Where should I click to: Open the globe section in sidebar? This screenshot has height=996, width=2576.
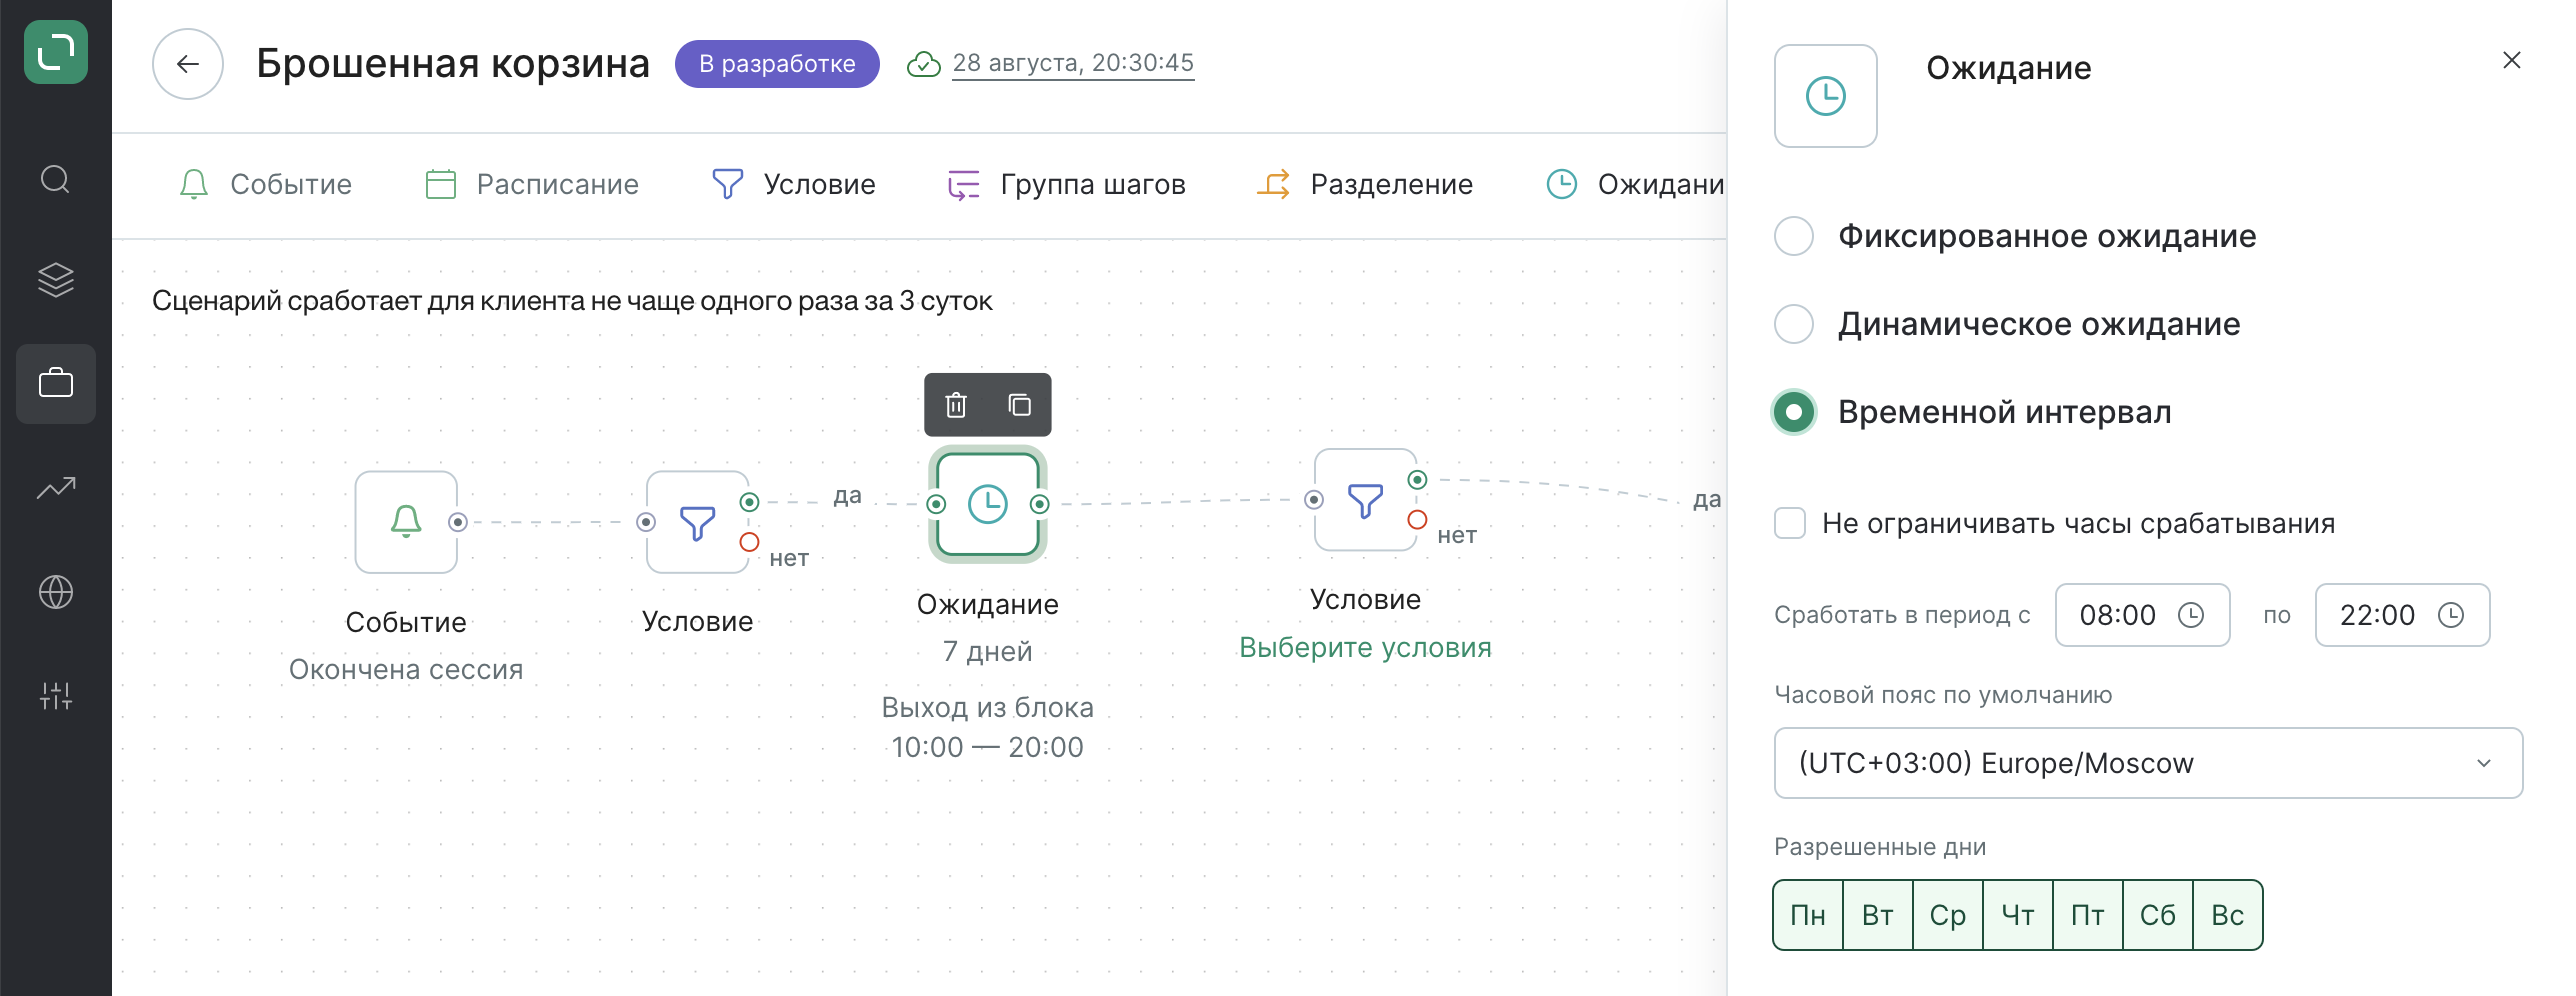click(x=56, y=592)
